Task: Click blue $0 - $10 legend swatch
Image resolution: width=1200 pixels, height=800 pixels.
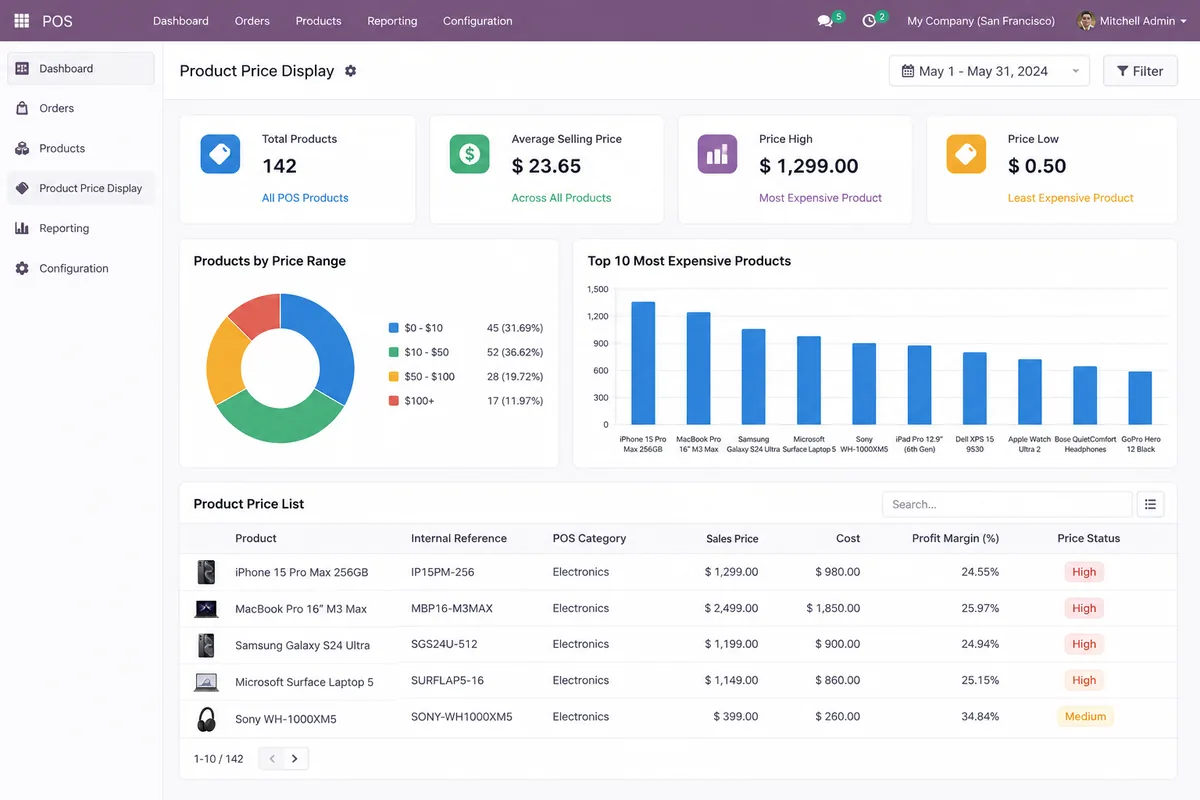Action: click(393, 328)
